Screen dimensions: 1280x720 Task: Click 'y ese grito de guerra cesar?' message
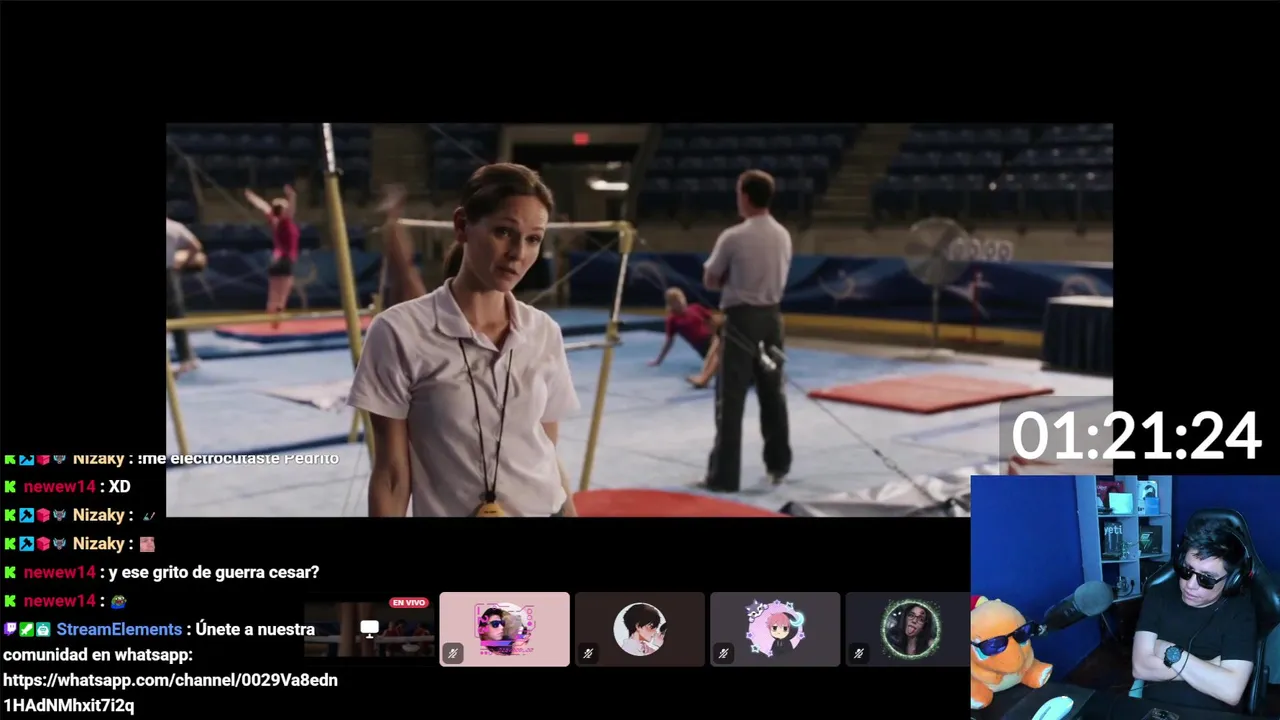(x=213, y=573)
